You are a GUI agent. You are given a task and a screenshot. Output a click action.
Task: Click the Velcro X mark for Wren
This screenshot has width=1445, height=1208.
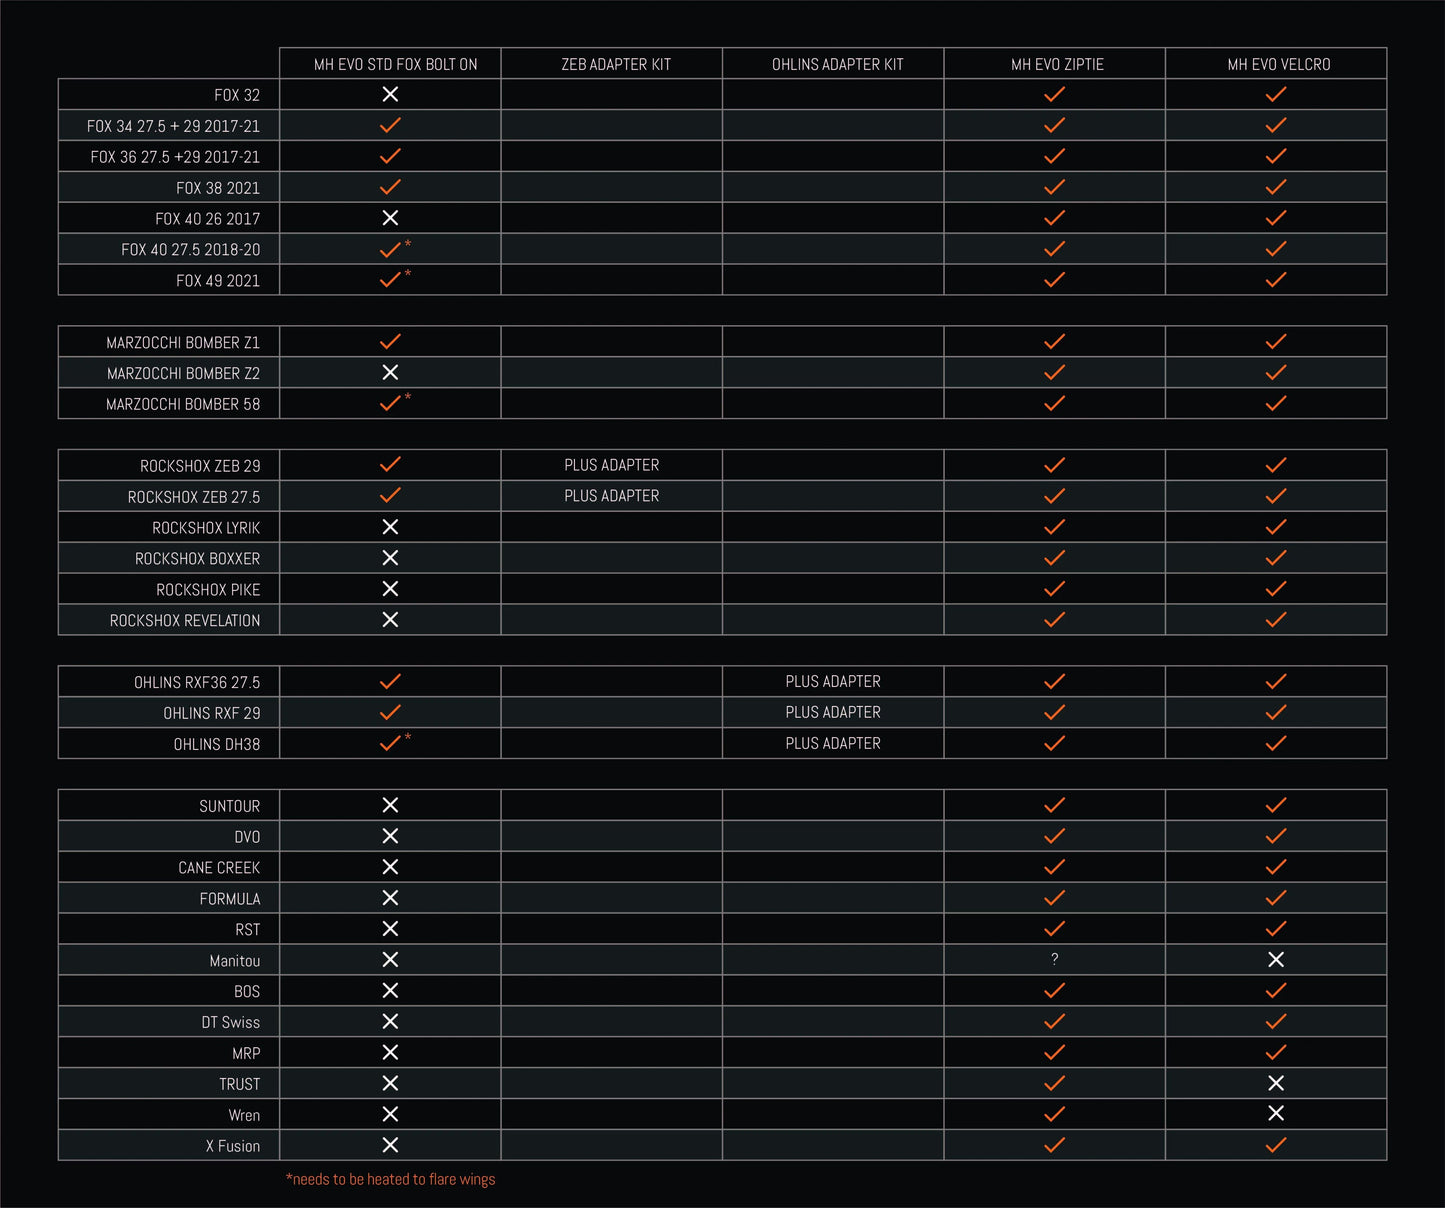click(x=1276, y=1114)
